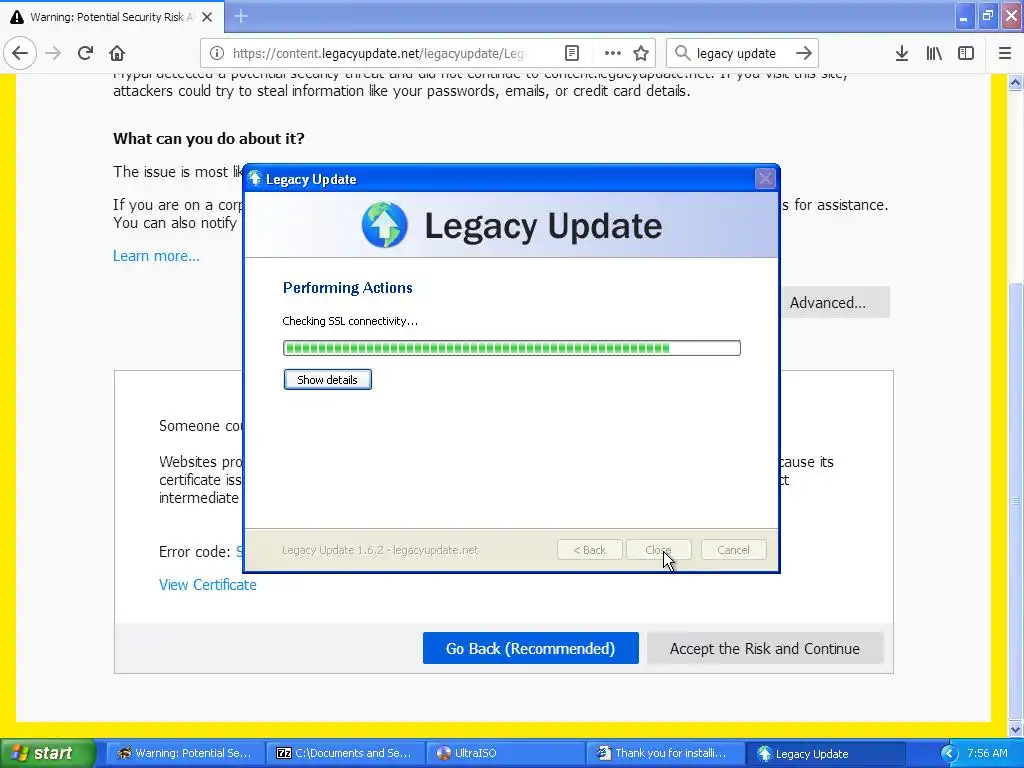Toggle reader view icon
Viewport: 1024px width, 768px height.
point(571,53)
